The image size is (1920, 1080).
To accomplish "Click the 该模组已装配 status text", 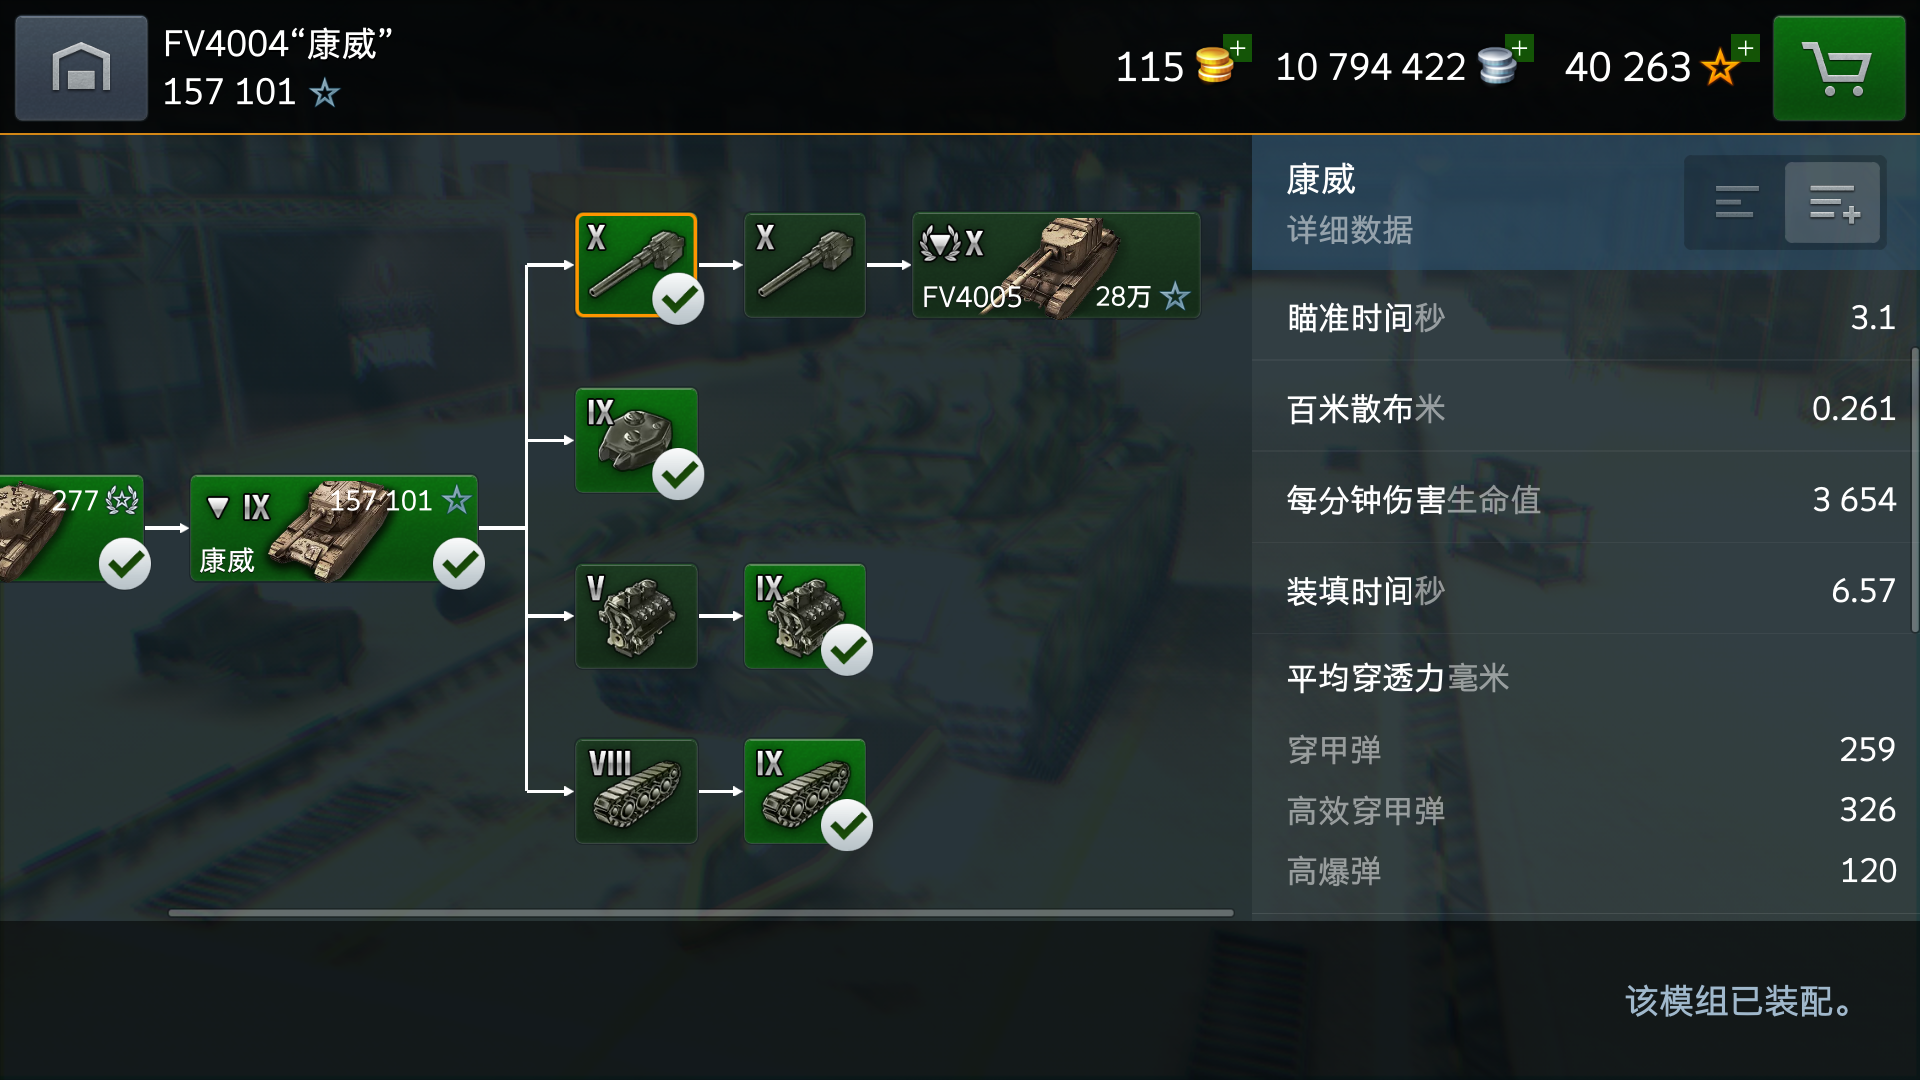I will 1740,1001.
